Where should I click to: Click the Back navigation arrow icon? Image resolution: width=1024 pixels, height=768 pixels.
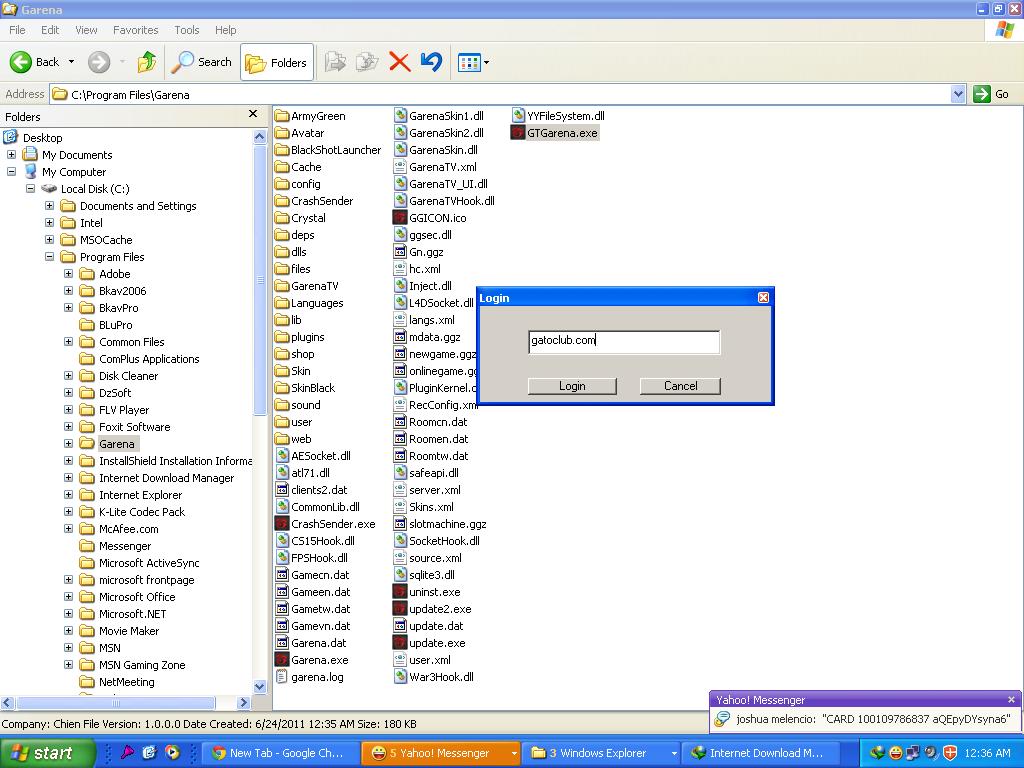(21, 62)
